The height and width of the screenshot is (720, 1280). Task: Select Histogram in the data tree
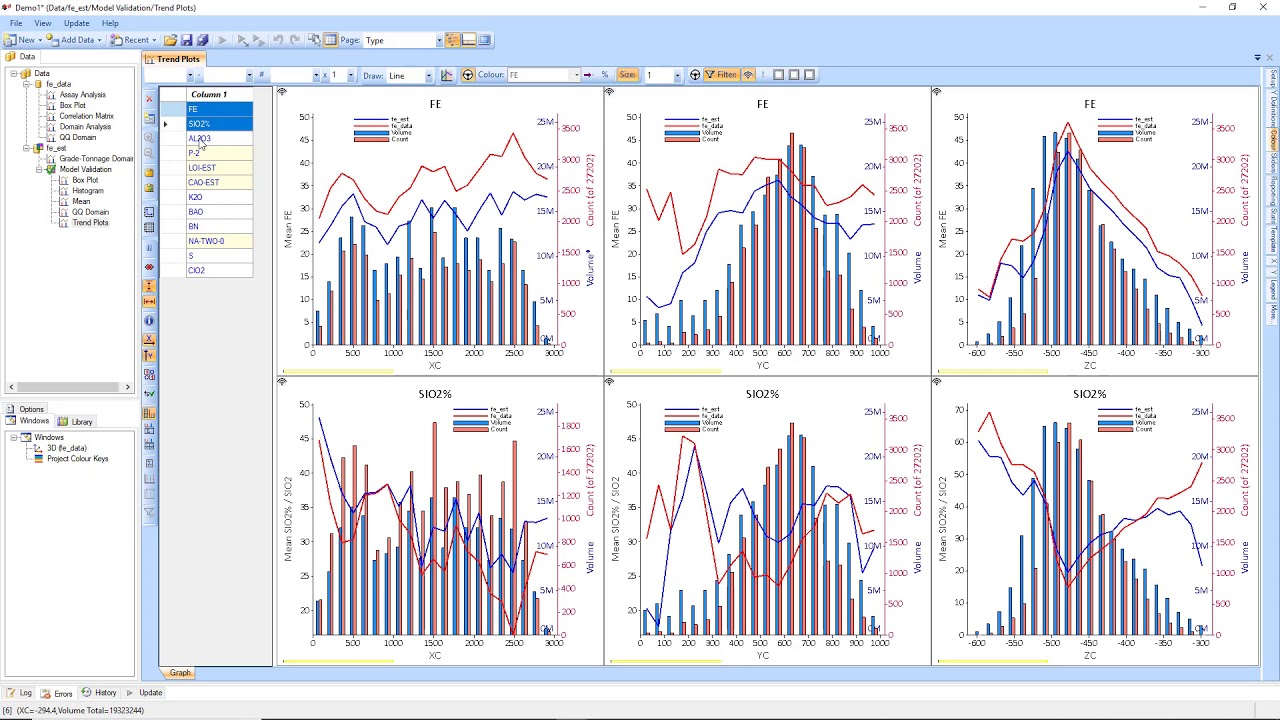point(87,191)
